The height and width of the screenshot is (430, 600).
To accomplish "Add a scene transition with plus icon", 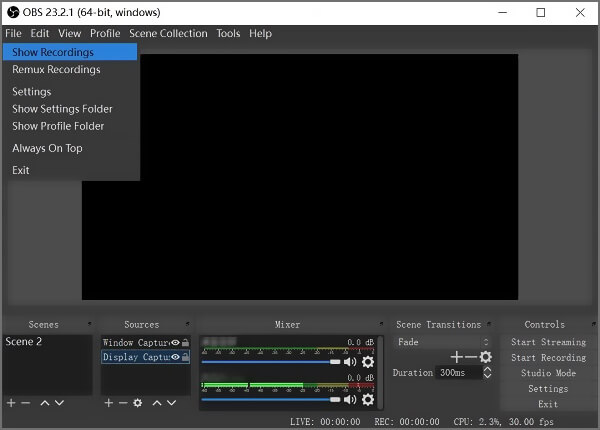I will click(x=457, y=357).
